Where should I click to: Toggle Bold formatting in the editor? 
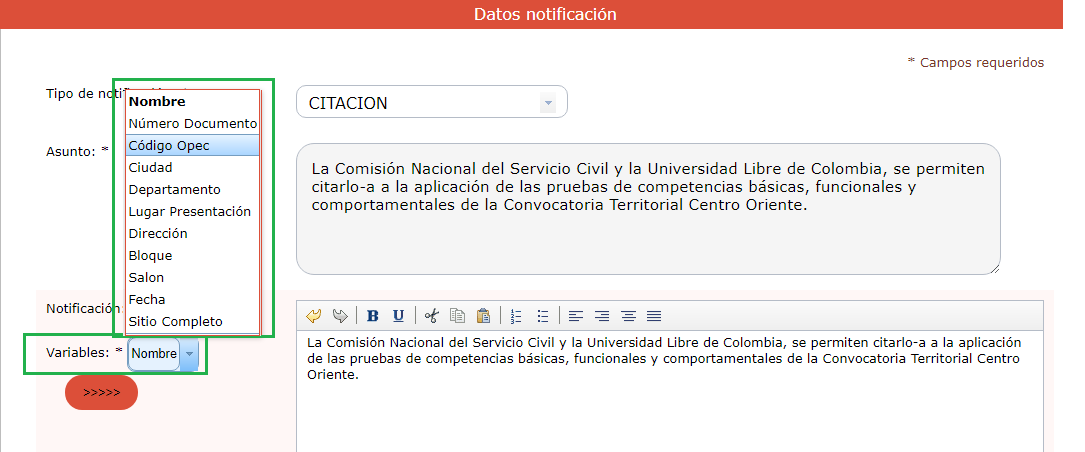click(x=373, y=316)
